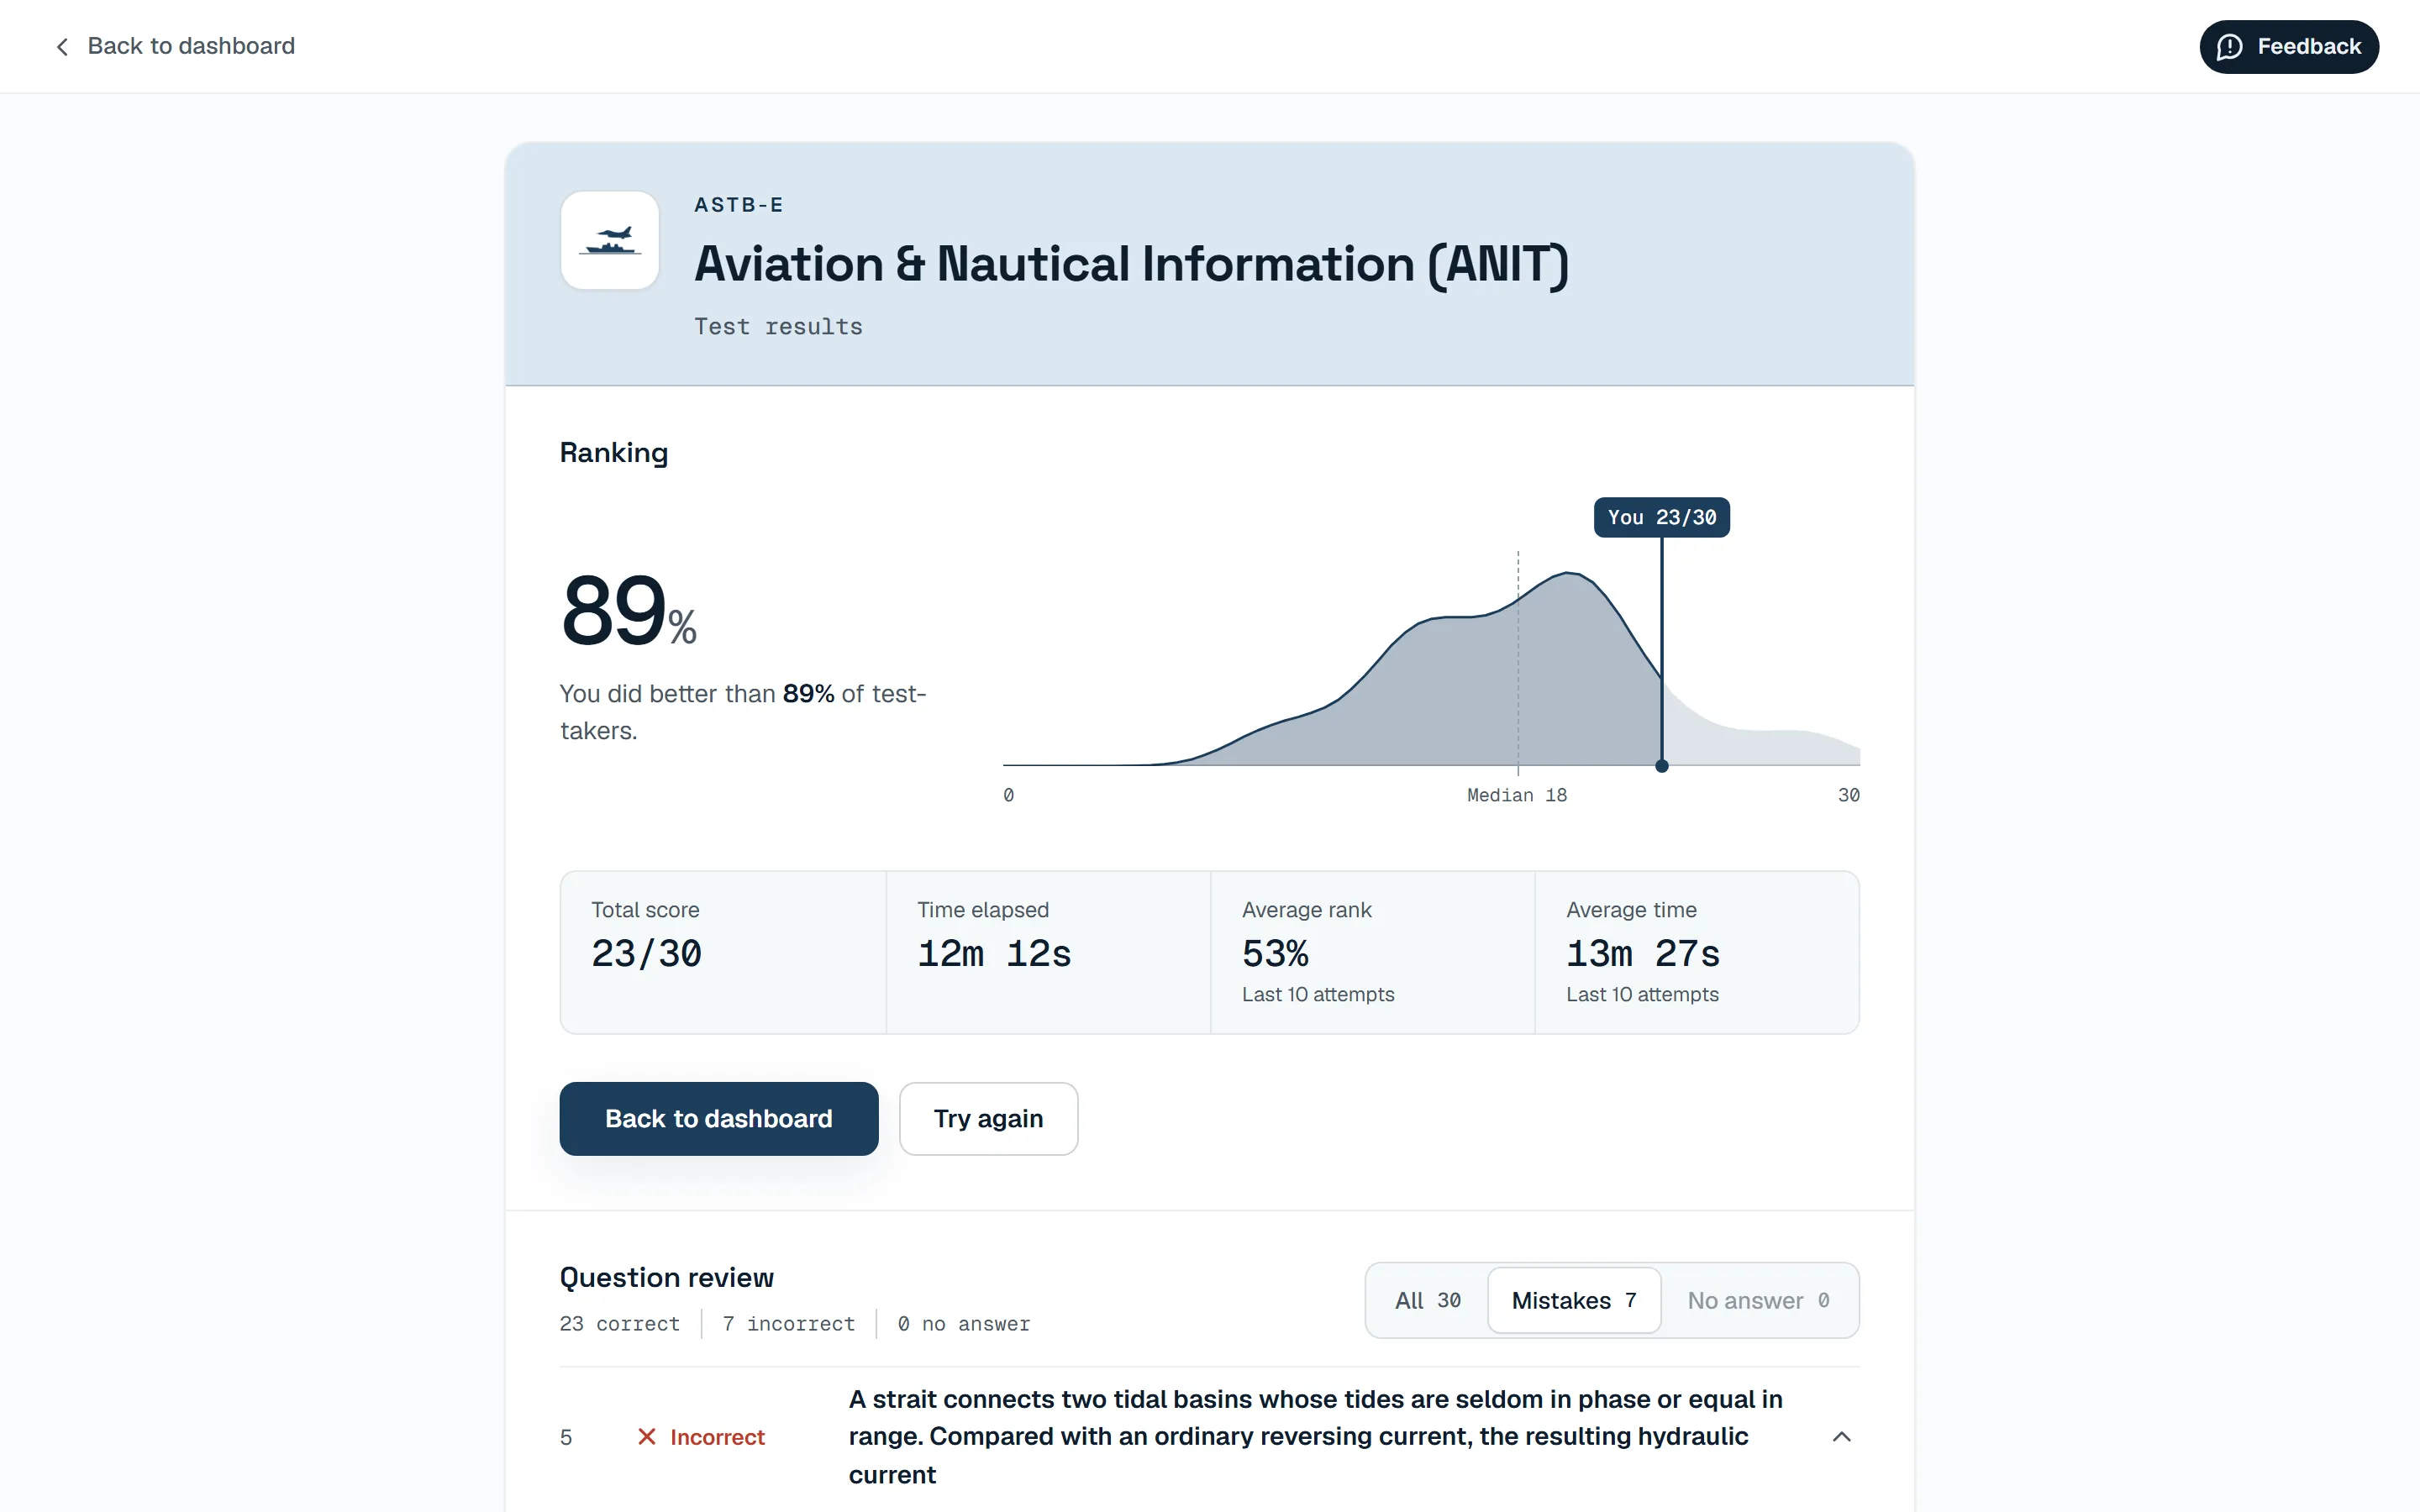
Task: Click the Question review heading
Action: (x=666, y=1277)
